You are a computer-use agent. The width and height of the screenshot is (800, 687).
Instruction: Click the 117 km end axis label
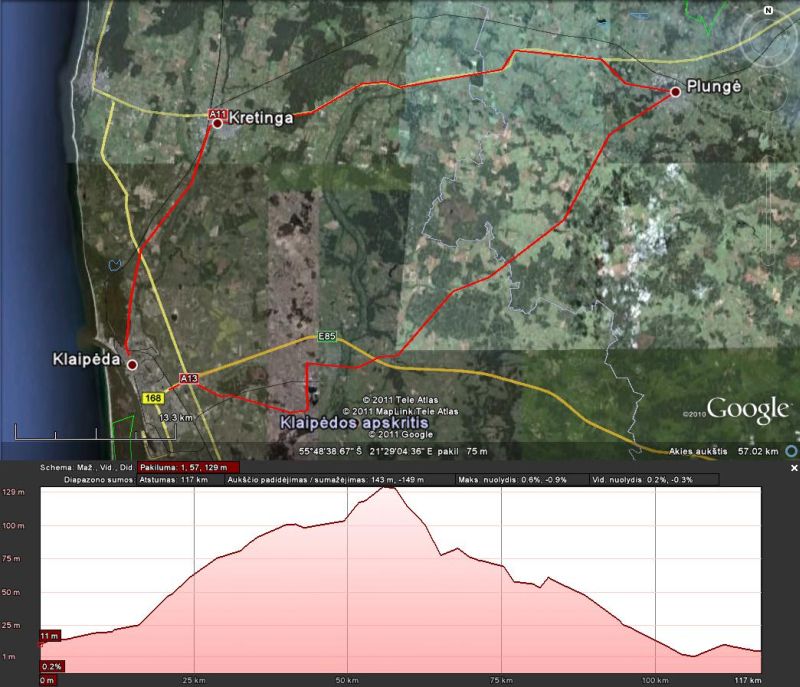(x=748, y=680)
